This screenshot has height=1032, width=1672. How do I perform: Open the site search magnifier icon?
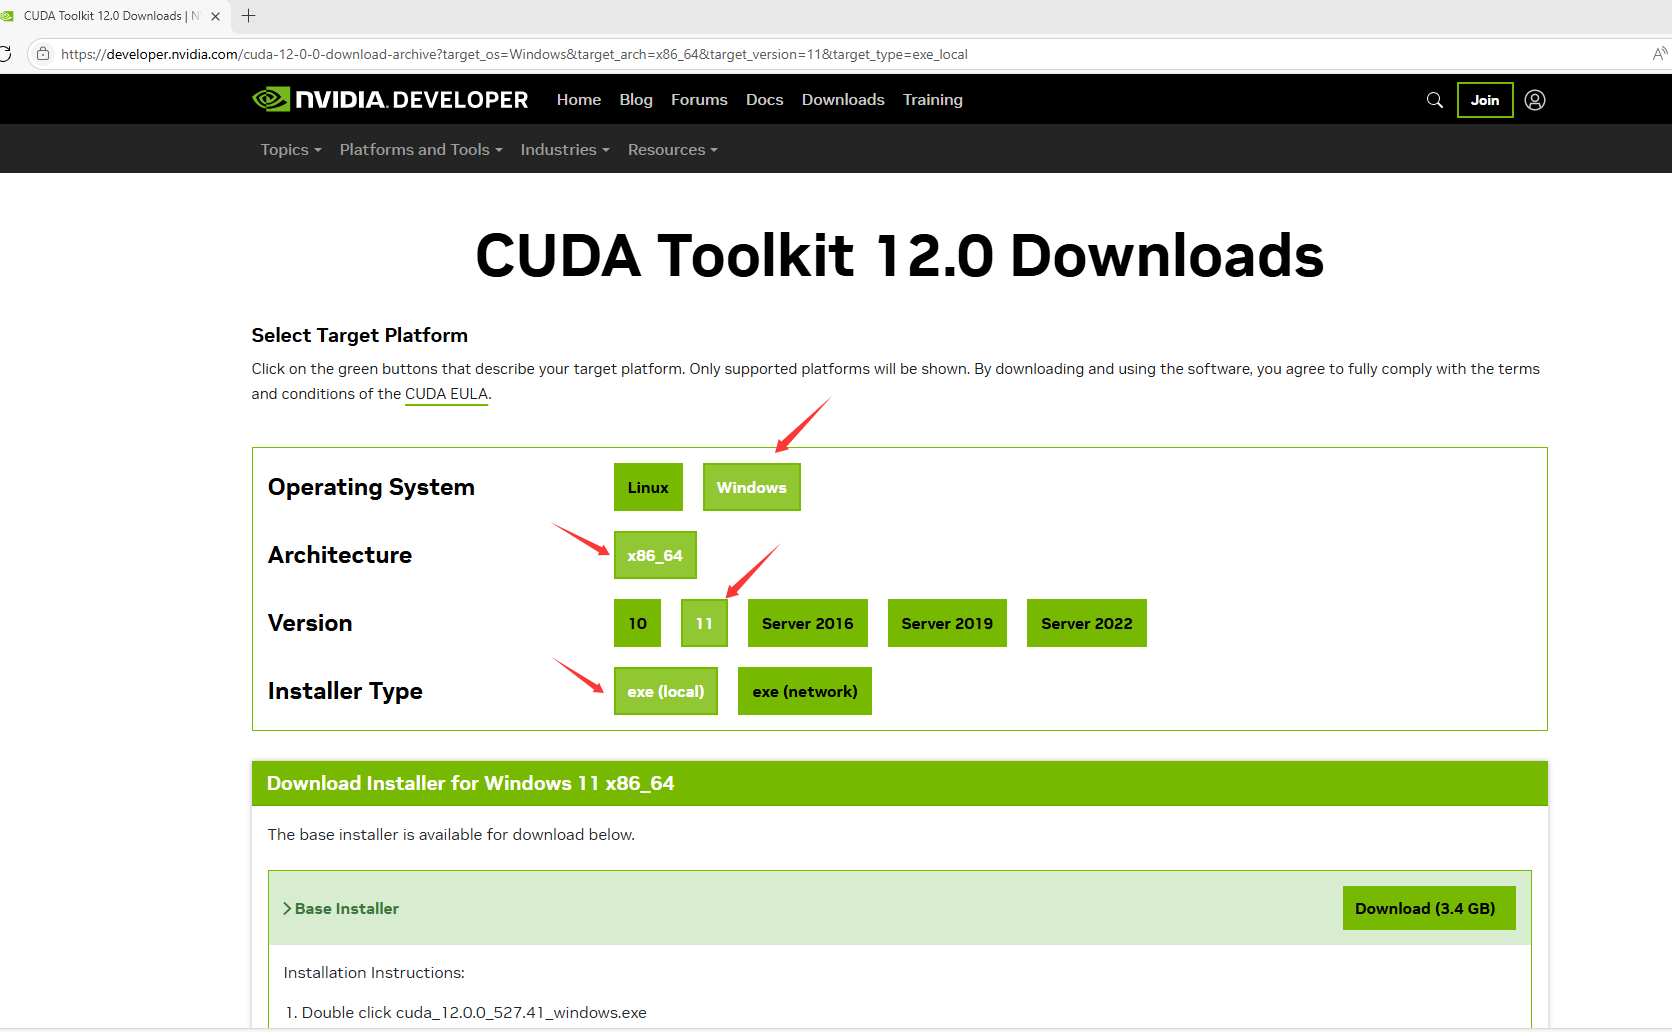click(1435, 100)
